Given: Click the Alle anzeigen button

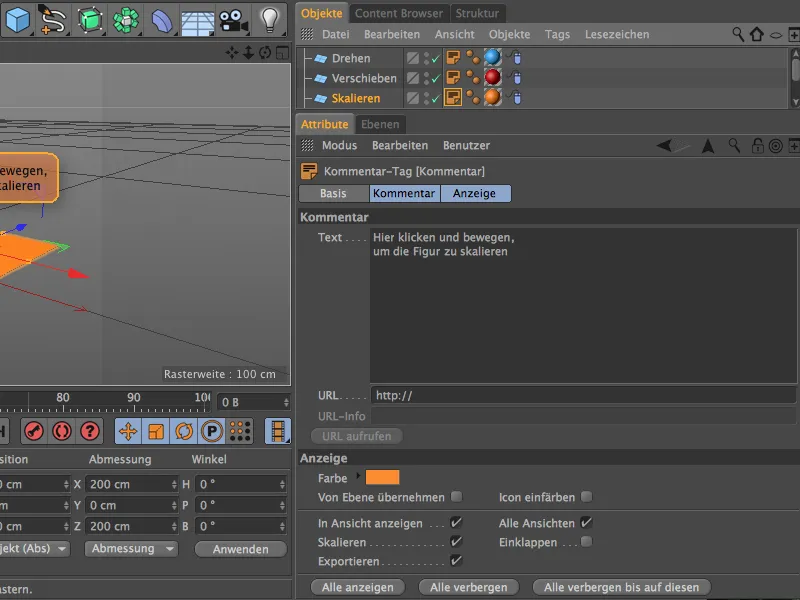Looking at the screenshot, I should pos(358,587).
